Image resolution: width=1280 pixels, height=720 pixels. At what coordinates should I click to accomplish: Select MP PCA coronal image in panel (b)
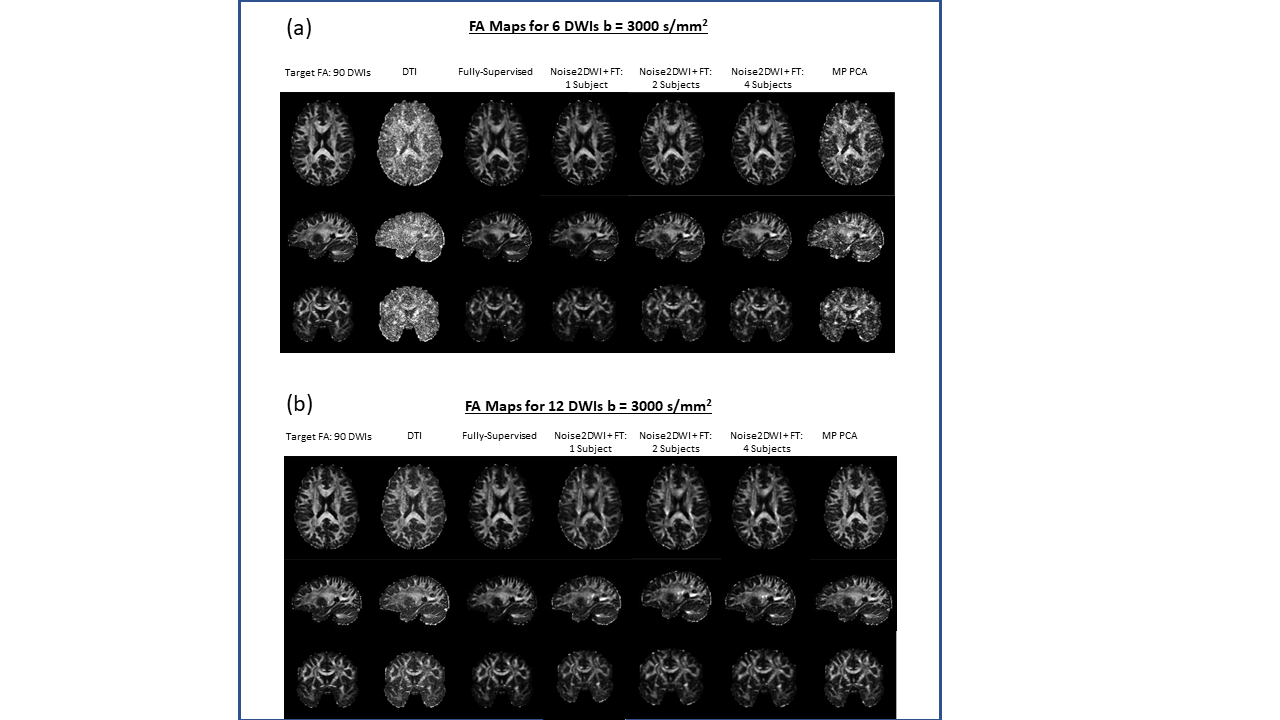(x=853, y=678)
